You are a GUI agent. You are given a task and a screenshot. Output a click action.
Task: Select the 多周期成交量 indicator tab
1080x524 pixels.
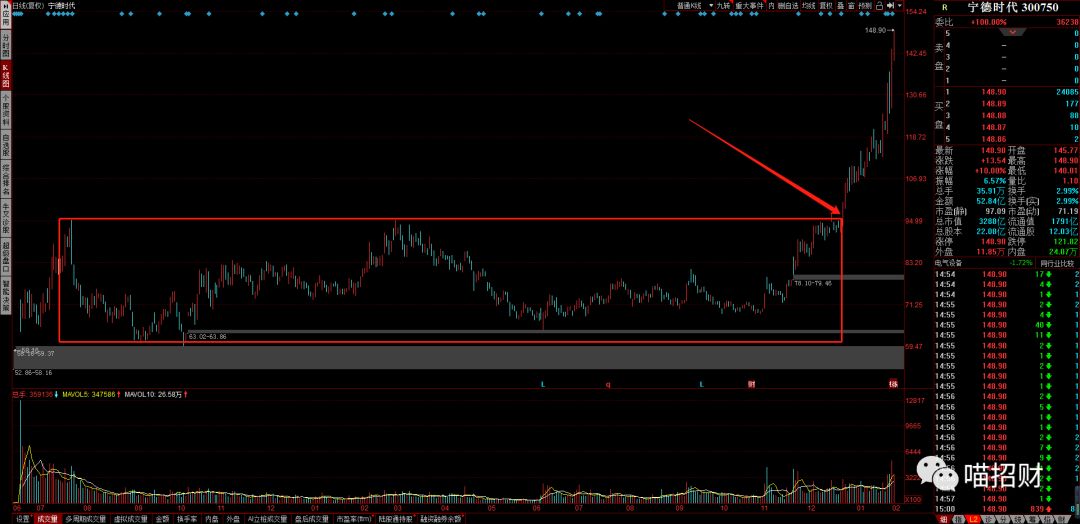[x=85, y=518]
